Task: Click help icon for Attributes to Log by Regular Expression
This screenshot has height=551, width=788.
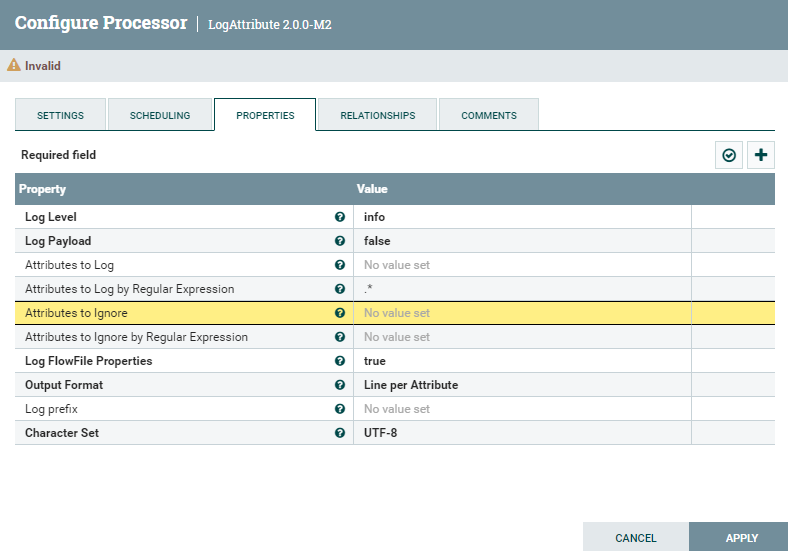Action: pyautogui.click(x=340, y=289)
